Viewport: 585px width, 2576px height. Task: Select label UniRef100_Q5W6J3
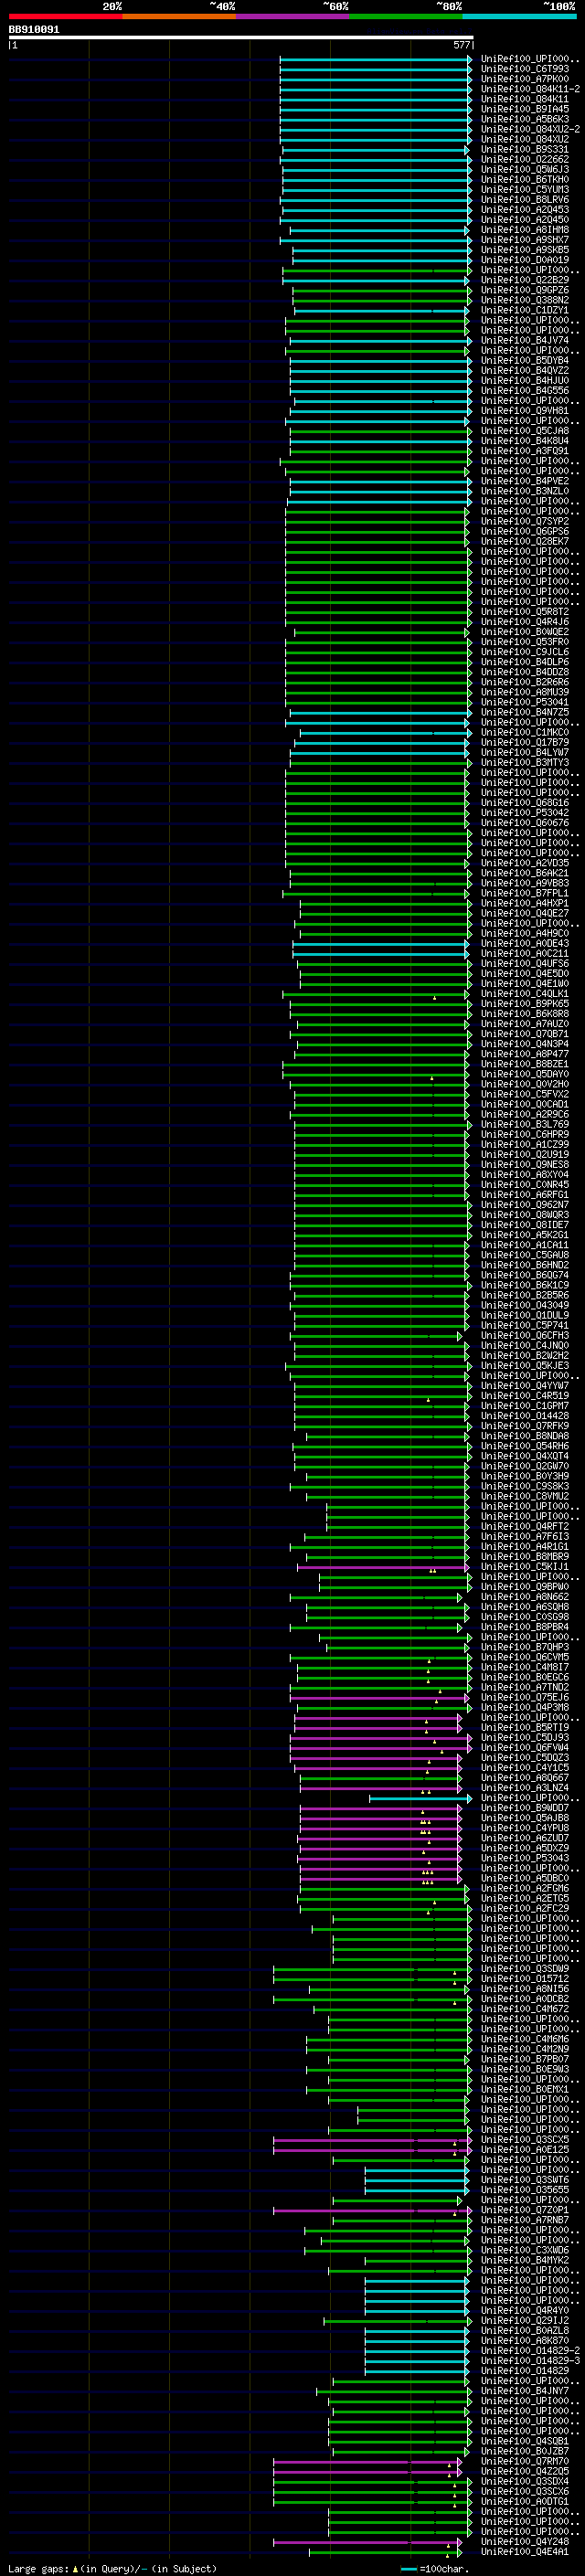tap(525, 169)
